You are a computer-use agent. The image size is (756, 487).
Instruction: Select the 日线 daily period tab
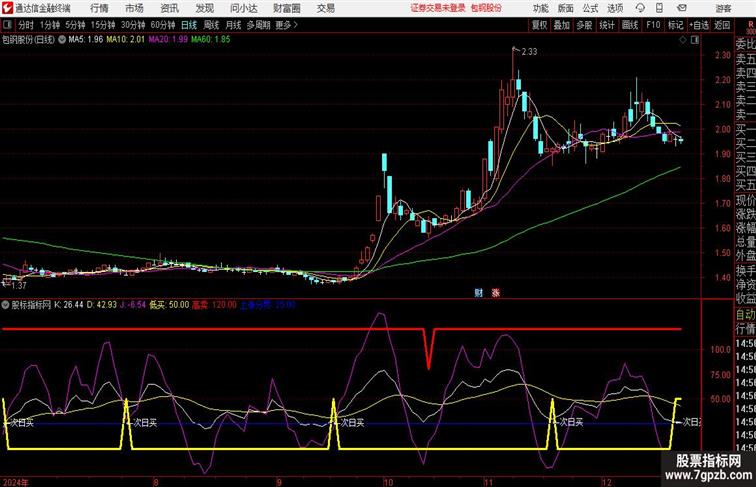tap(189, 25)
